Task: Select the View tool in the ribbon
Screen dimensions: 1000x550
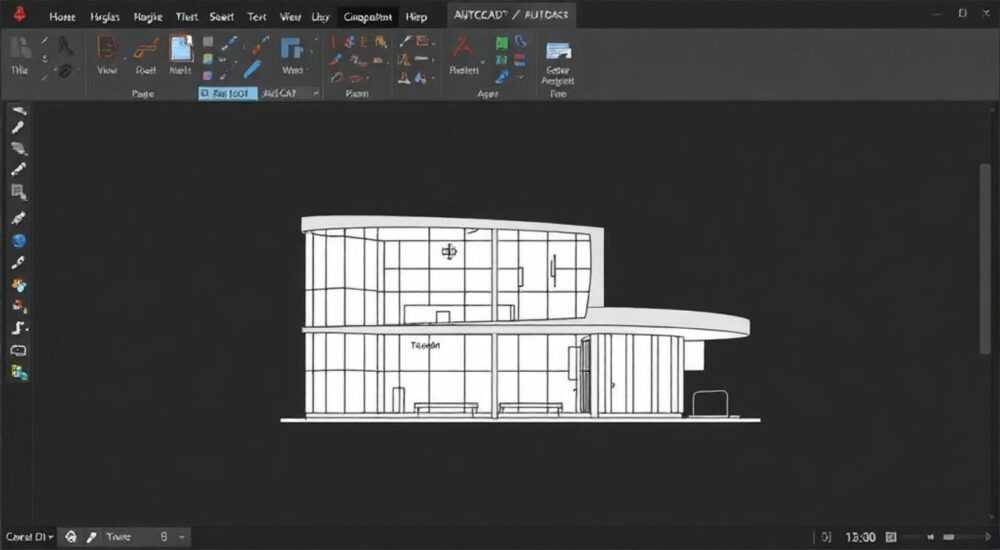Action: (x=107, y=55)
